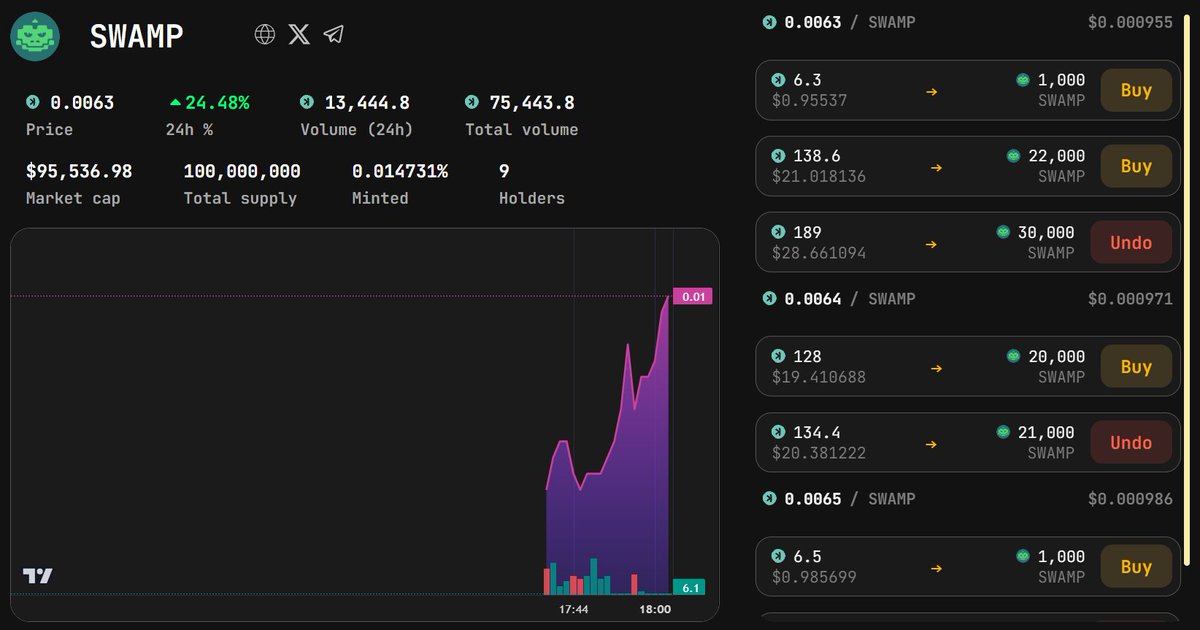Click the 18:00 time label on chart
The image size is (1200, 630).
[655, 609]
